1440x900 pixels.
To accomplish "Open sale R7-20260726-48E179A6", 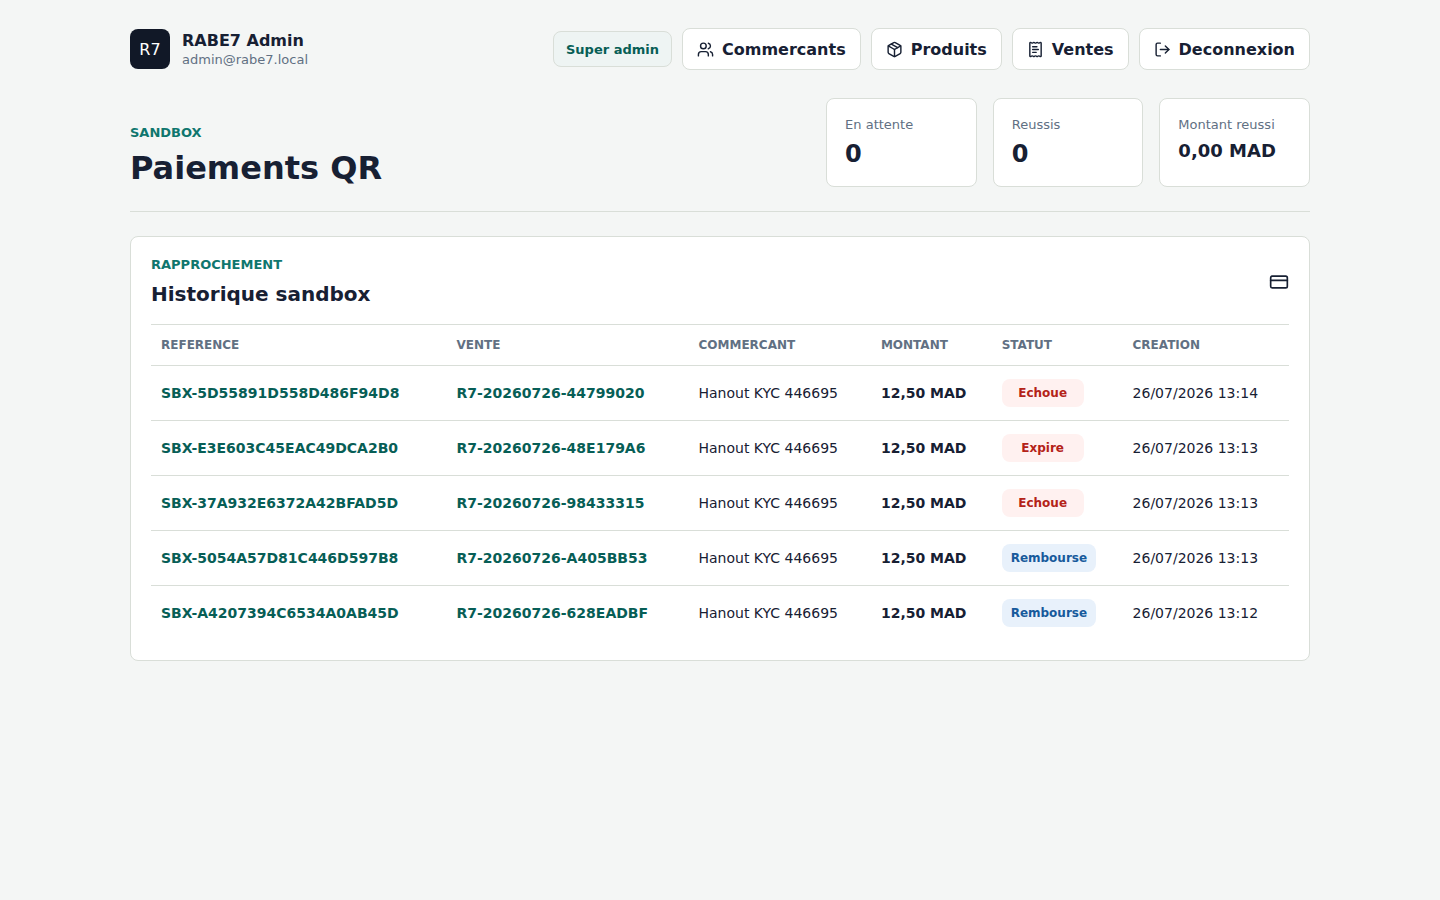I will pos(551,448).
